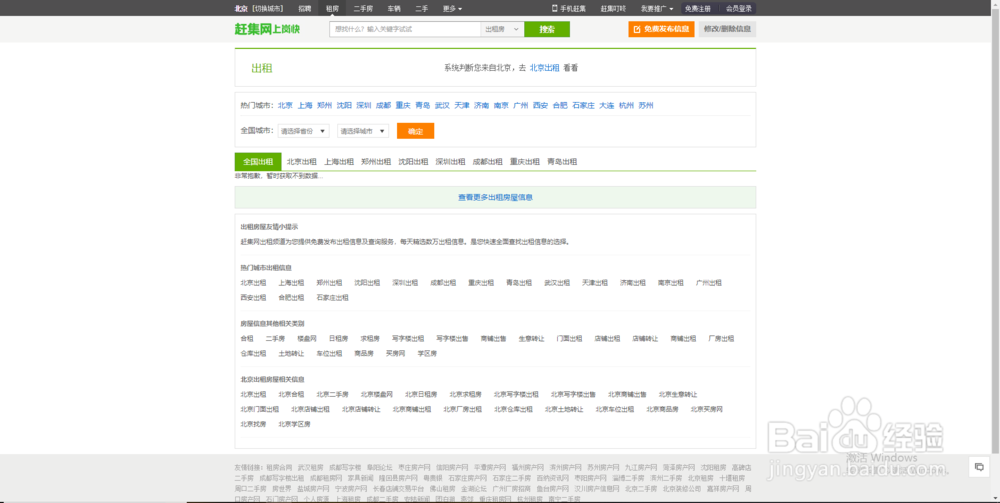Click 会员登录 to log in

(739, 9)
